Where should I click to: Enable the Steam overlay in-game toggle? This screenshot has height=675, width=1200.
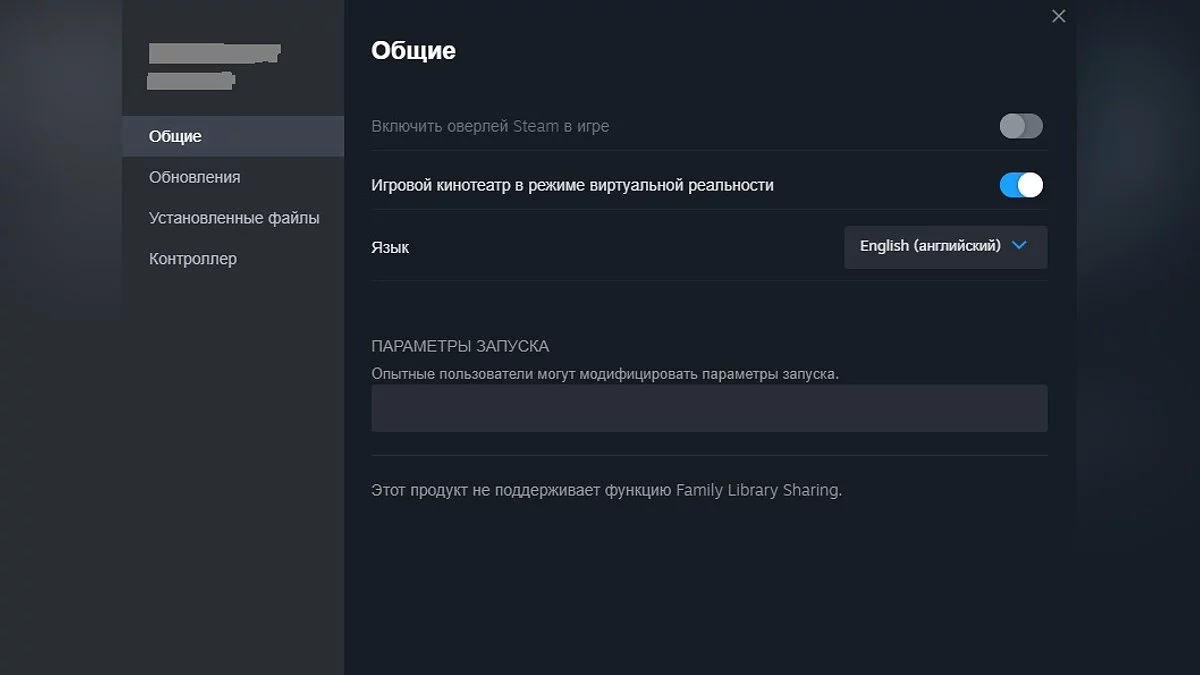coord(1021,126)
